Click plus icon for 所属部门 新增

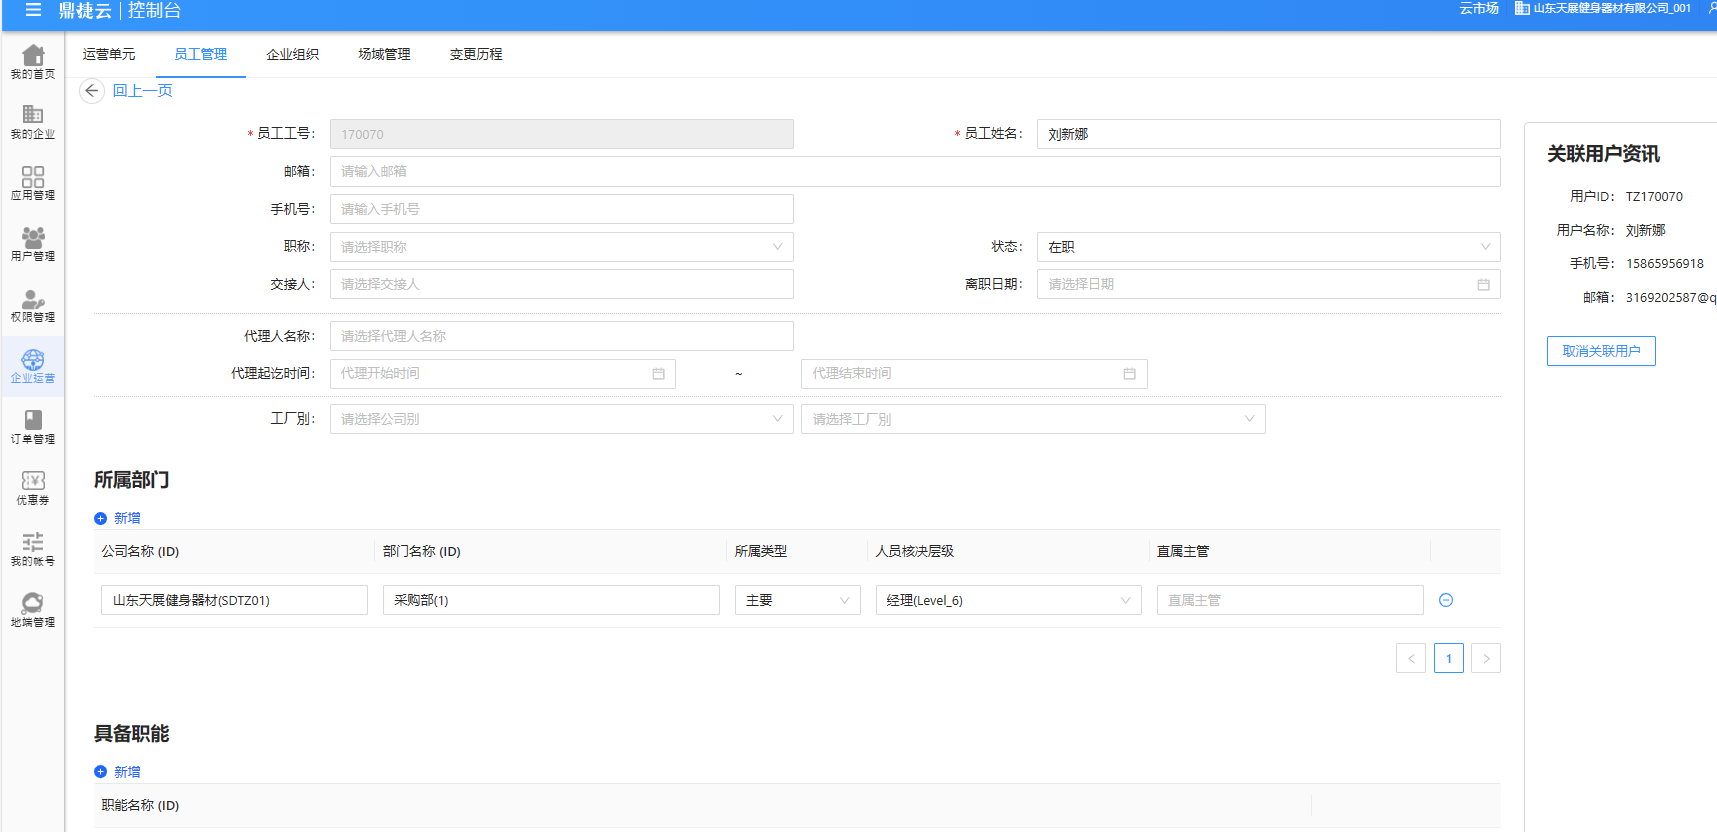(100, 518)
